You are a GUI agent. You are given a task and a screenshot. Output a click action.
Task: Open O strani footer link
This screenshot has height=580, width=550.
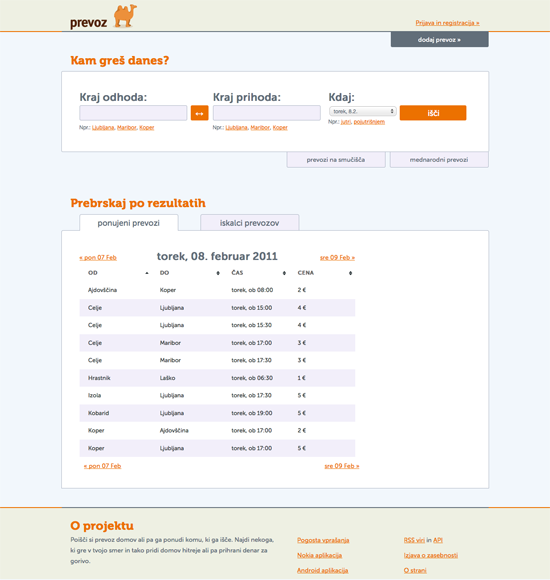coord(415,570)
